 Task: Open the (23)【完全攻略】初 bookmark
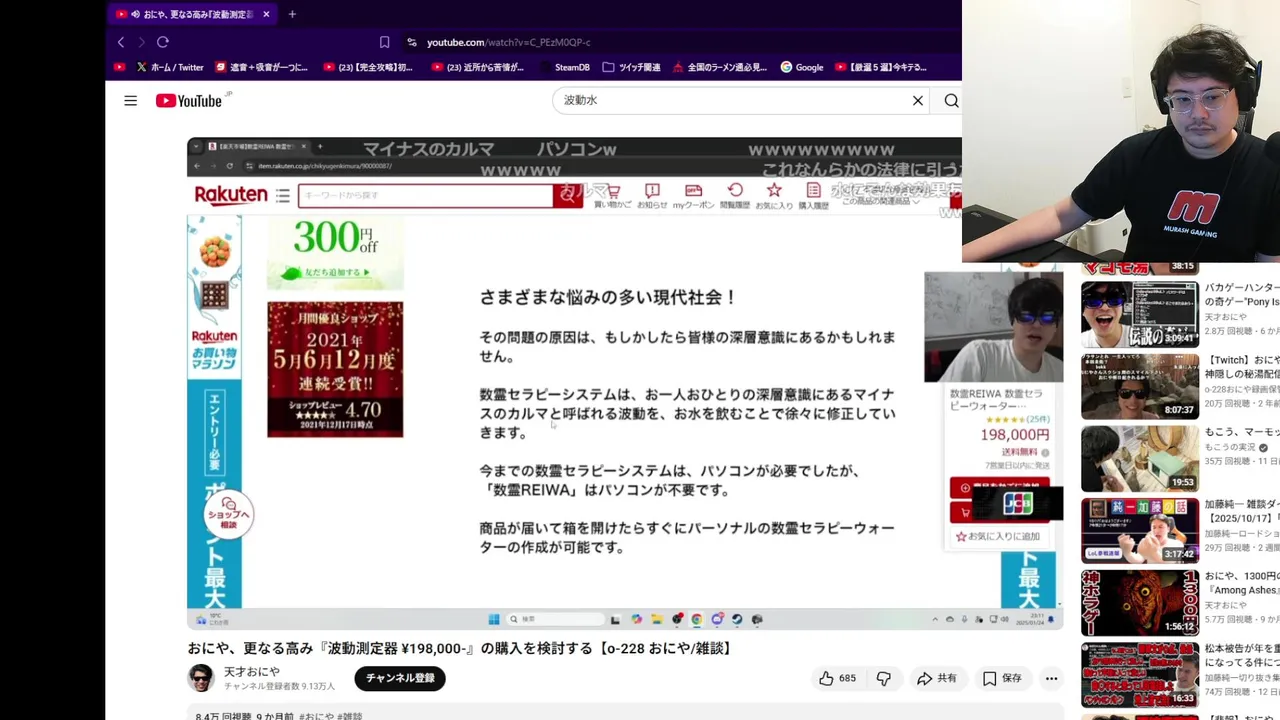click(368, 67)
